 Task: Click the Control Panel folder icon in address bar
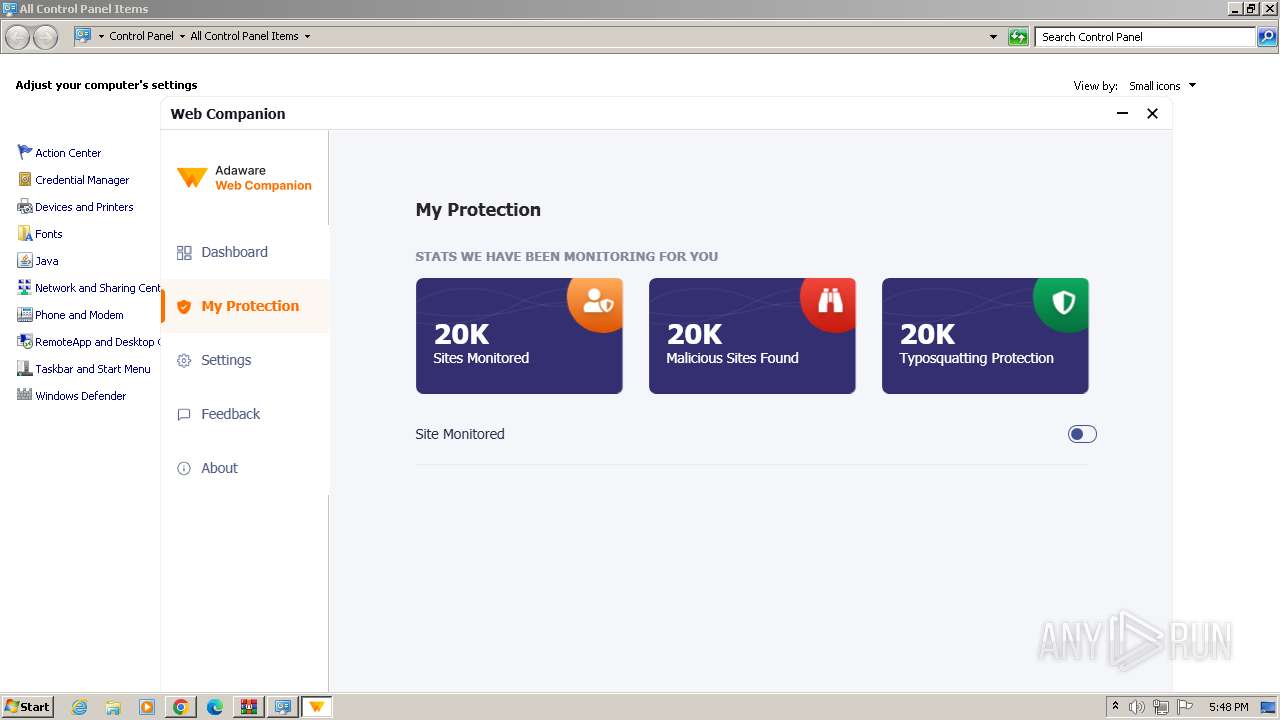pyautogui.click(x=83, y=36)
